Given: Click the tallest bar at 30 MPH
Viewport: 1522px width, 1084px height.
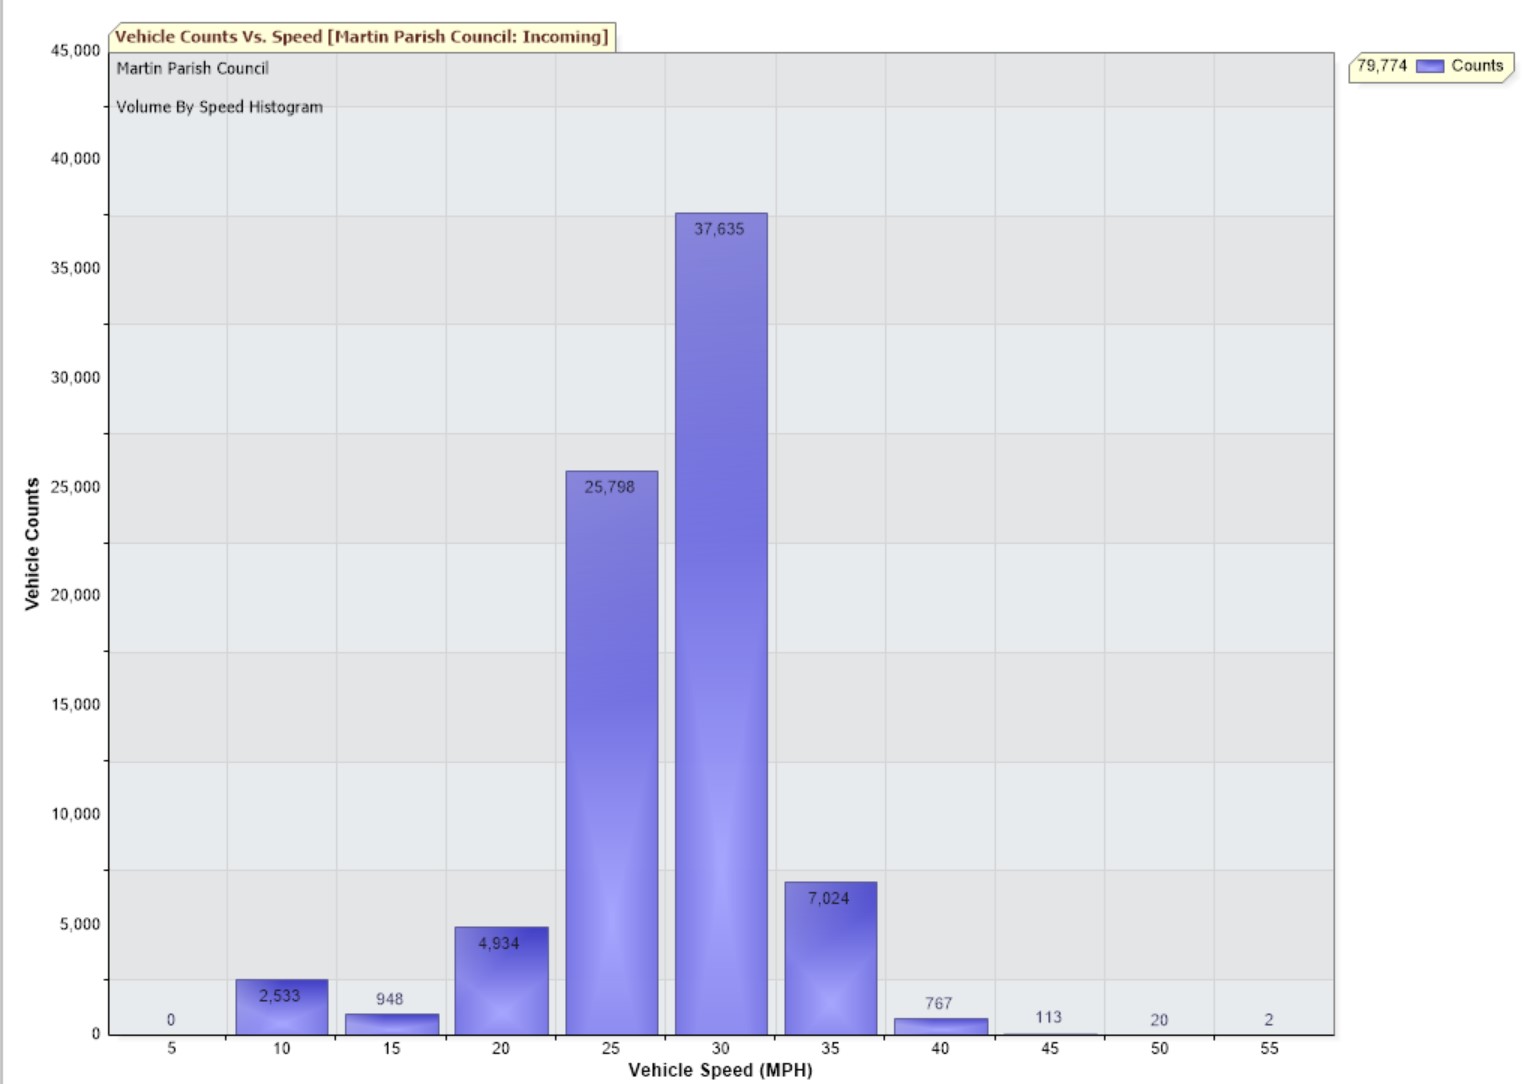Looking at the screenshot, I should pos(721,620).
